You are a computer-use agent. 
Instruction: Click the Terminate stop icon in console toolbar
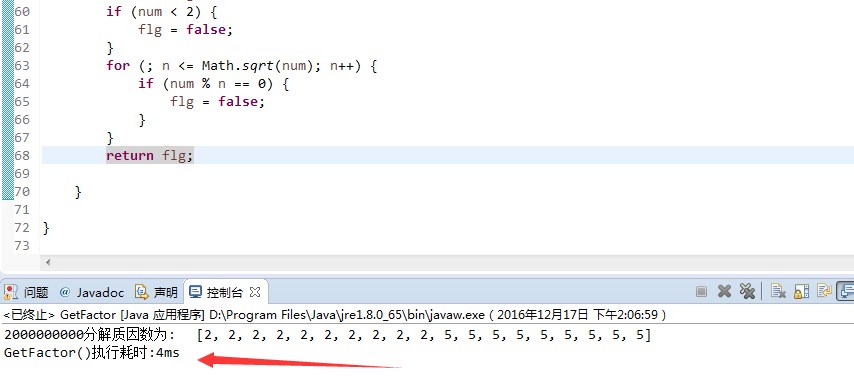[702, 292]
